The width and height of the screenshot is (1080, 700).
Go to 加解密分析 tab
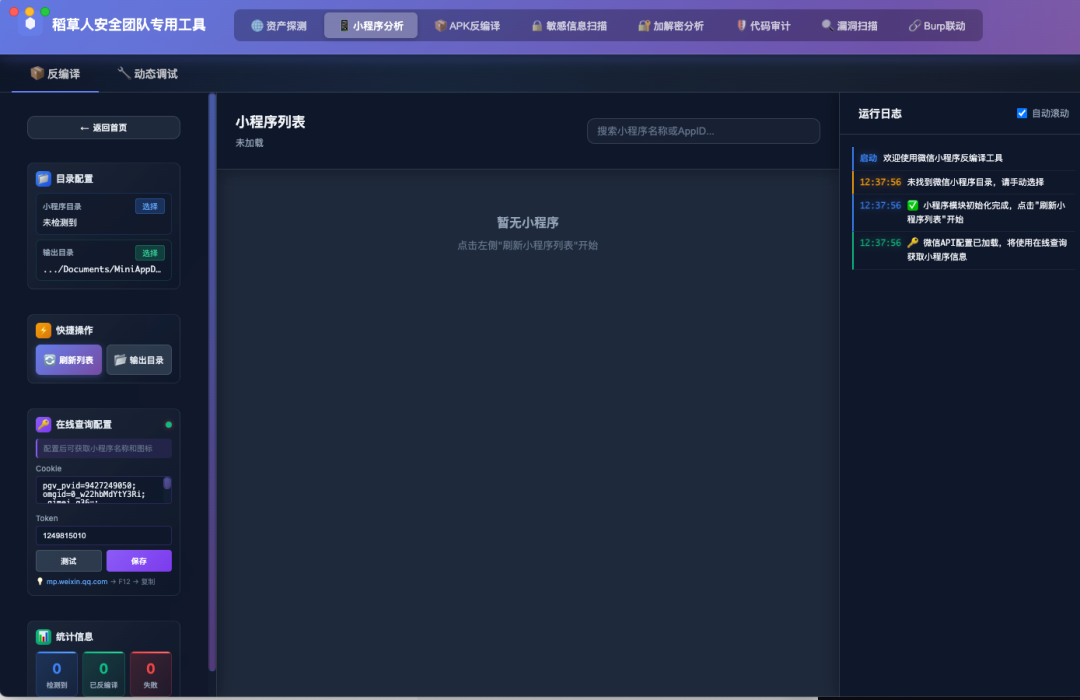[671, 25]
